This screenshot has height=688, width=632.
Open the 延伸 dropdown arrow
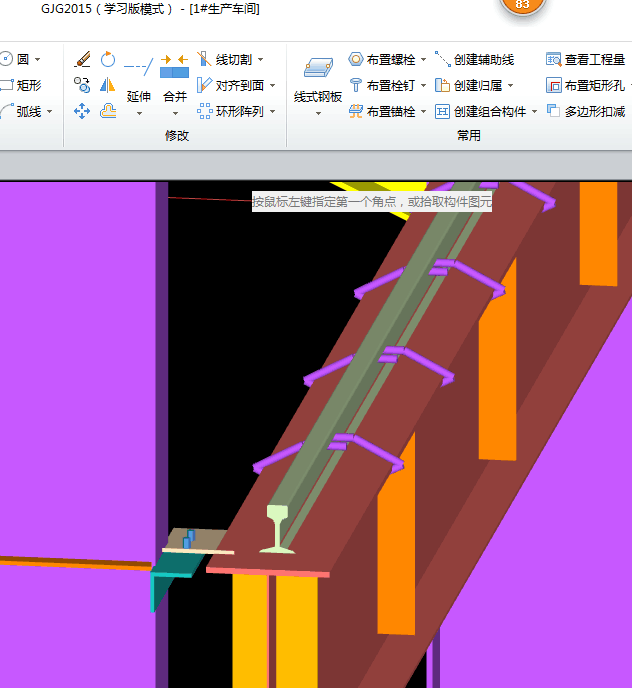click(x=139, y=113)
